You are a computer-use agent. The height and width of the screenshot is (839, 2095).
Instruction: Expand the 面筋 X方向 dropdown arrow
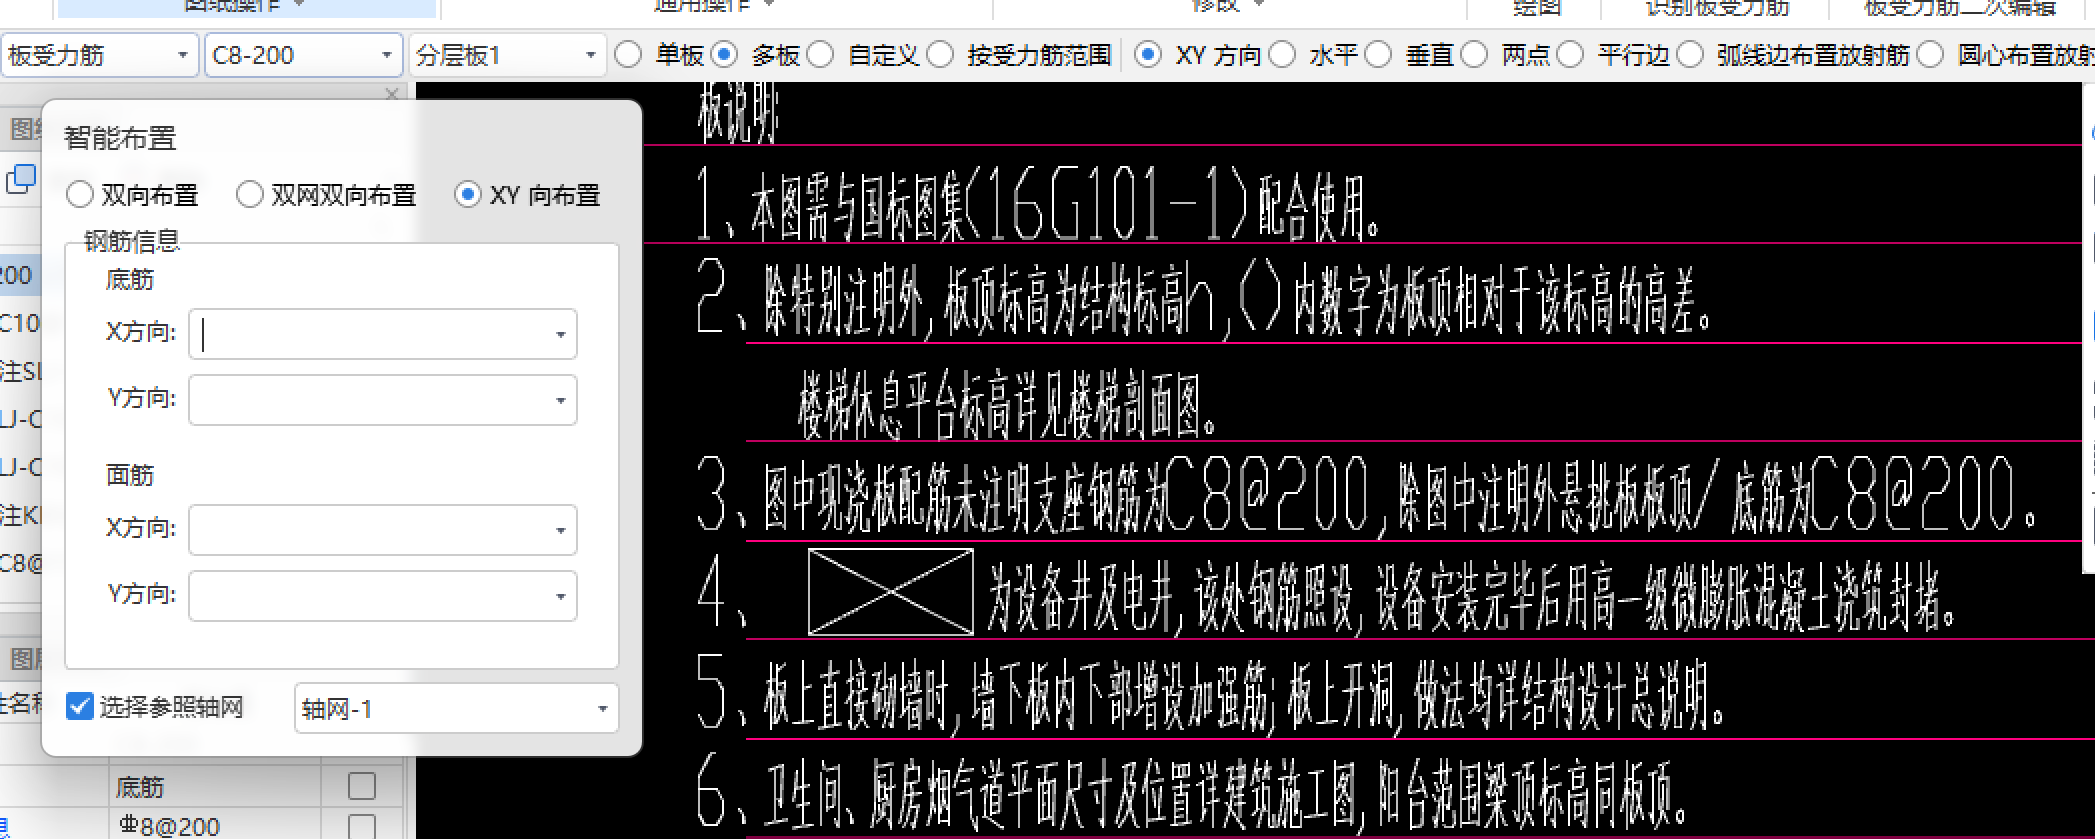click(561, 531)
